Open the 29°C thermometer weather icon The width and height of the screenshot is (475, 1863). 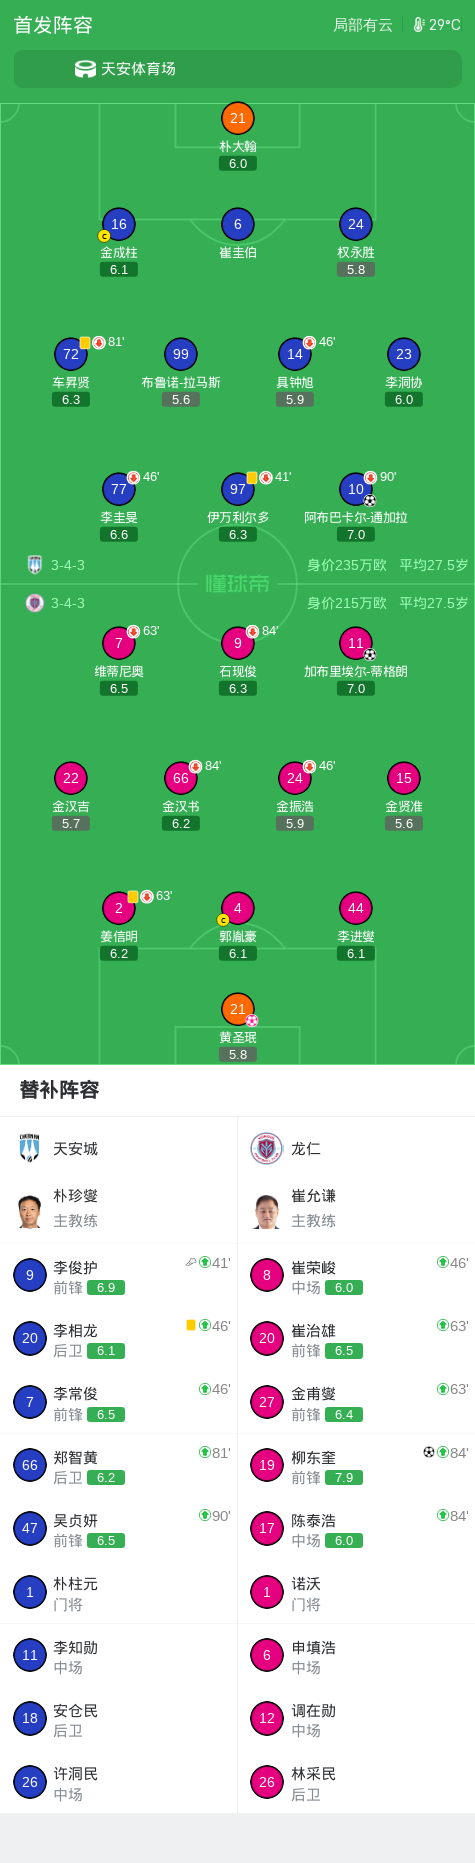(419, 25)
